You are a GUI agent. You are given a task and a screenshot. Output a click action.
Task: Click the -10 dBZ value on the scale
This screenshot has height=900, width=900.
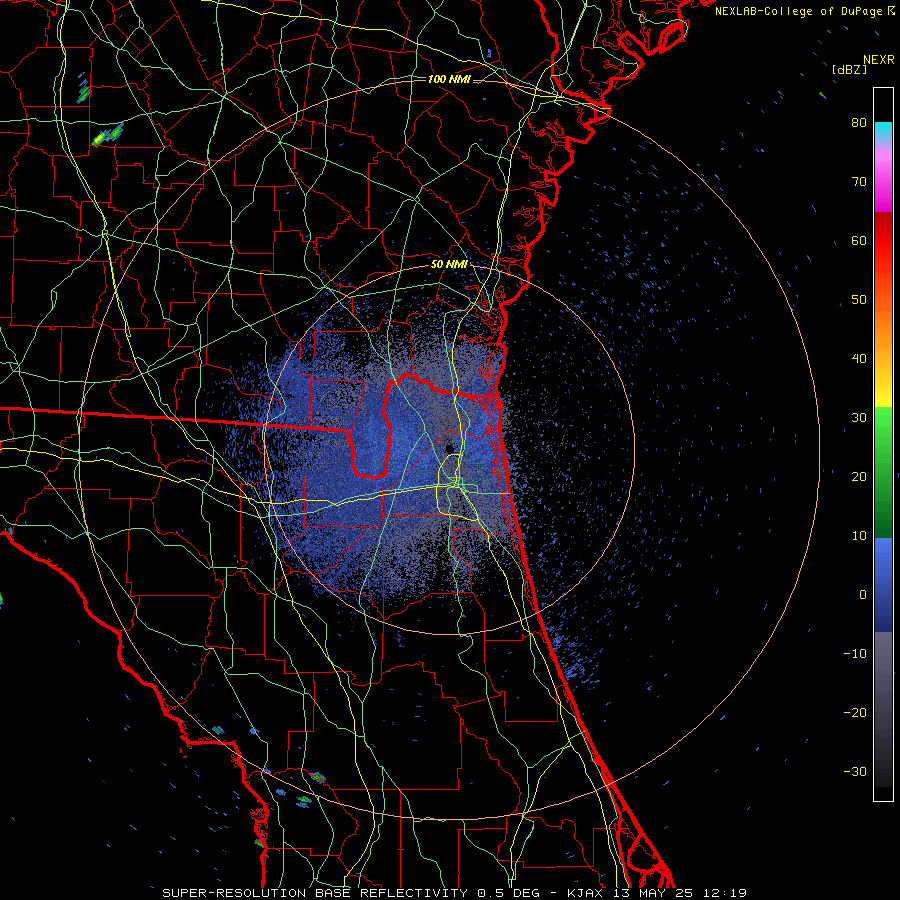click(855, 654)
